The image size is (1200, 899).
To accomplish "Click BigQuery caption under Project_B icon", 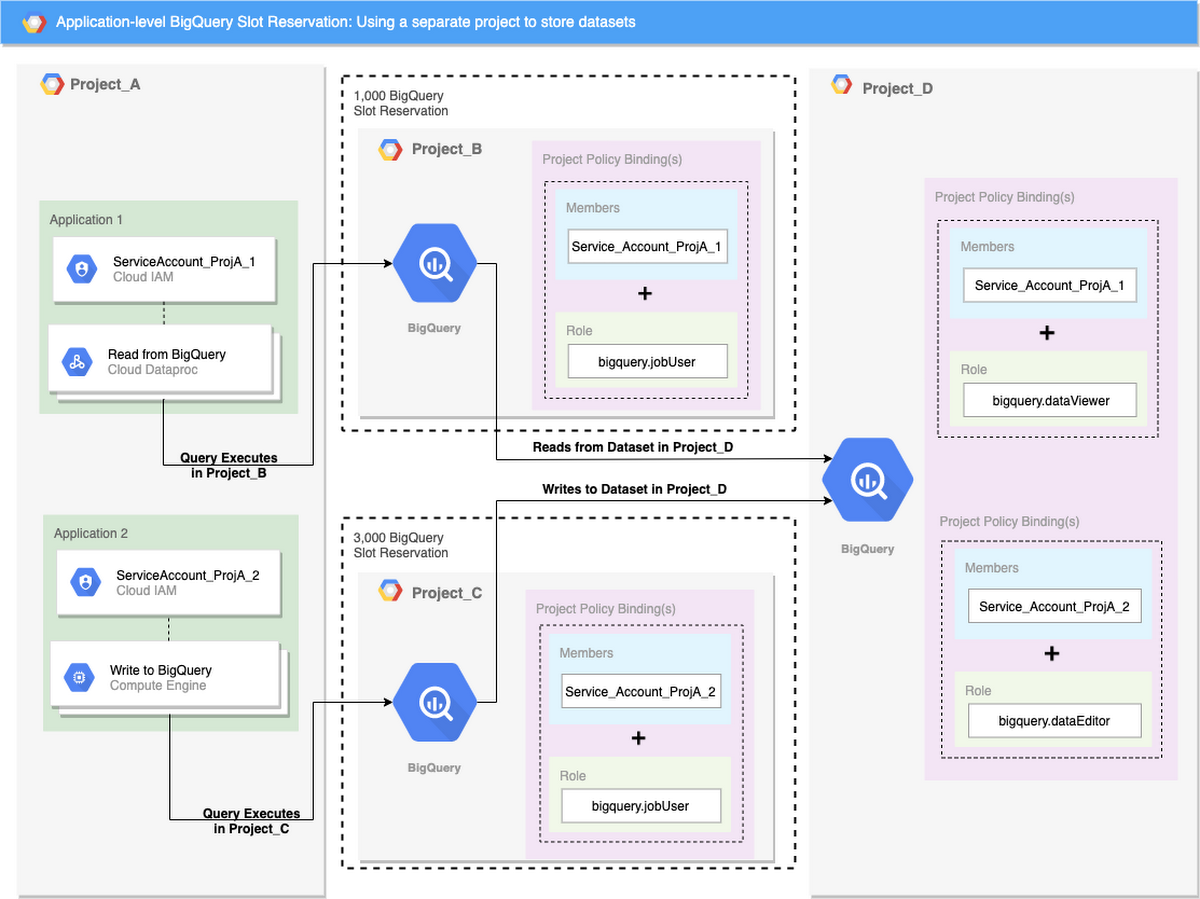I will tap(435, 327).
